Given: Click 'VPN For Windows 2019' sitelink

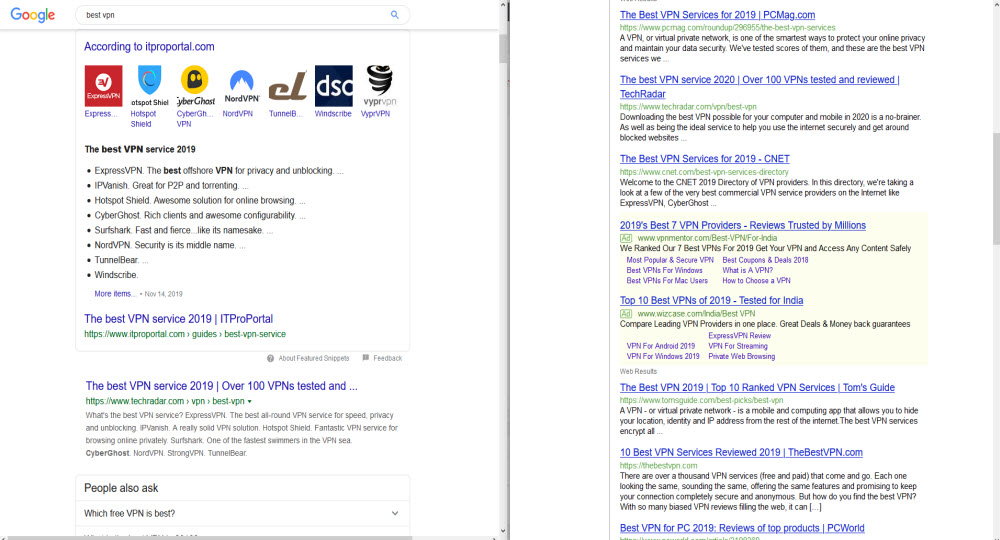Looking at the screenshot, I should point(663,356).
